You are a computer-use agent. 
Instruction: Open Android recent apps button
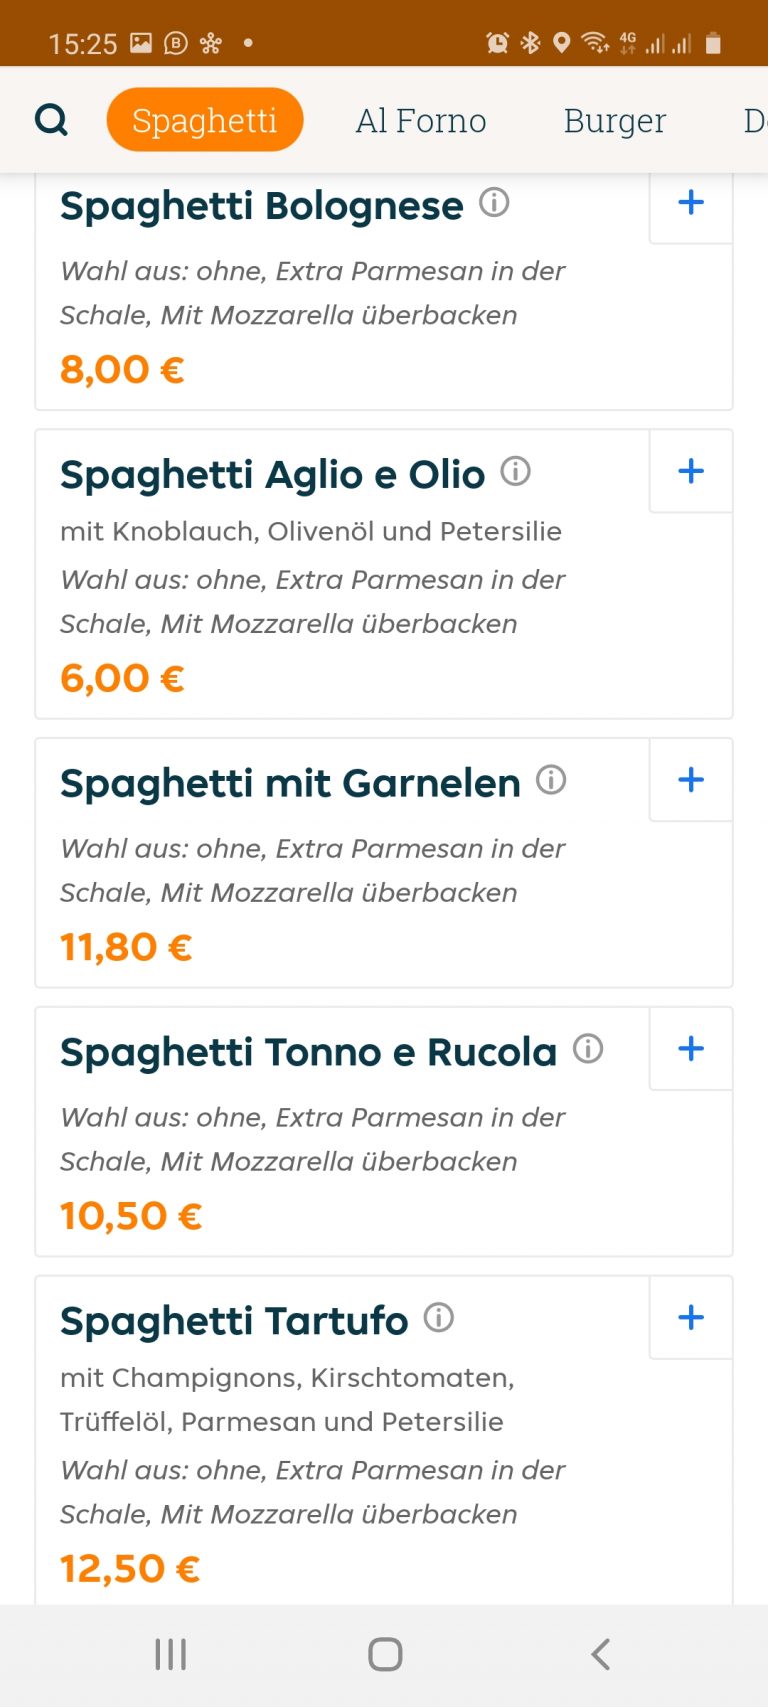(x=171, y=1654)
